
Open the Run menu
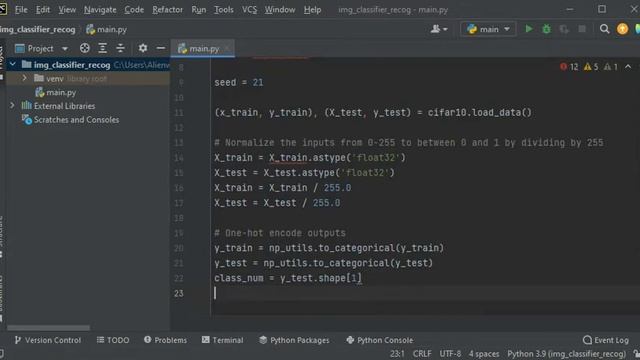pos(199,9)
